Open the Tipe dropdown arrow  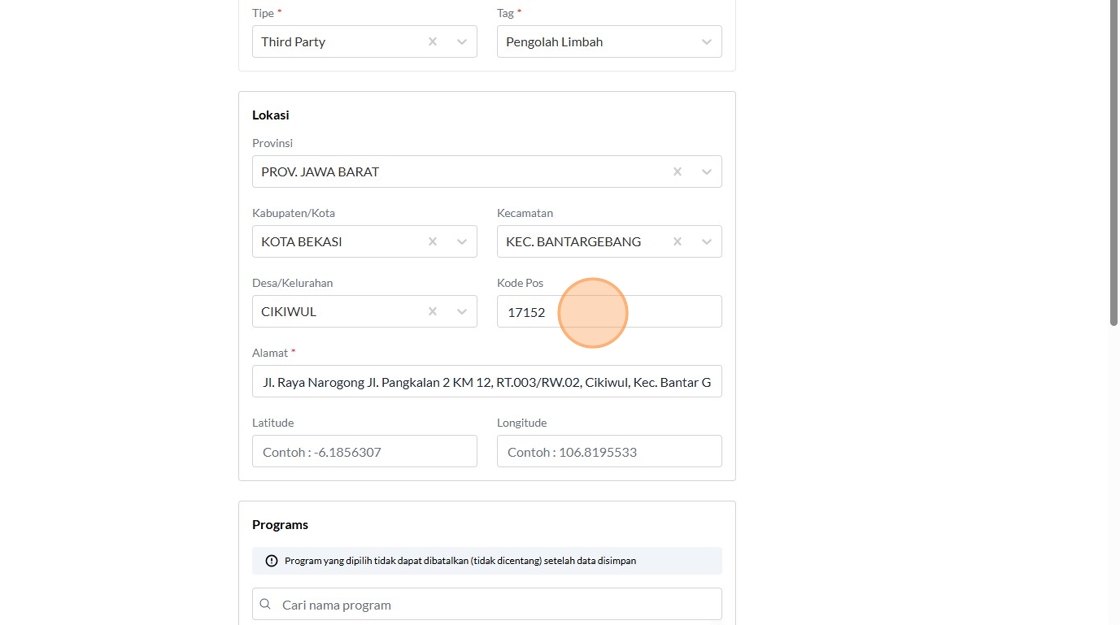point(462,42)
